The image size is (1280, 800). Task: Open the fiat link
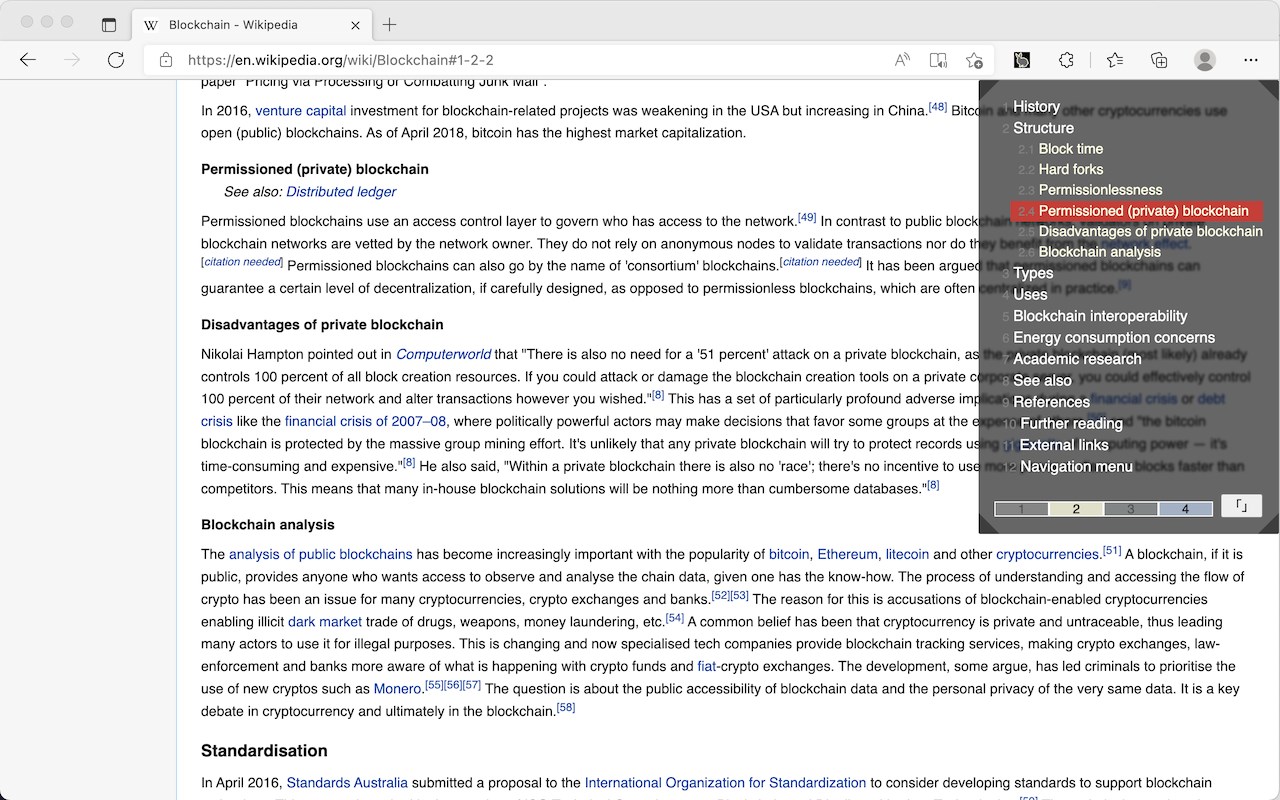(x=707, y=667)
